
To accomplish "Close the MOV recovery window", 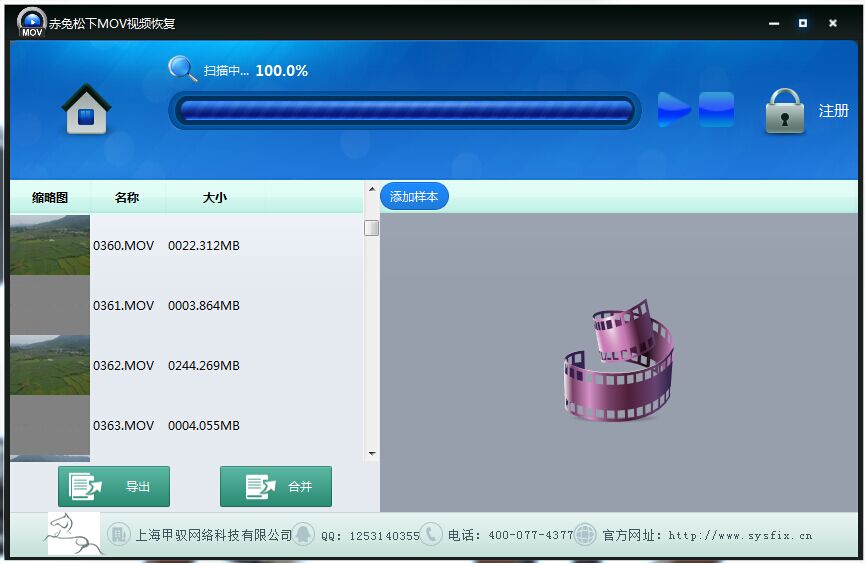I will coord(833,23).
